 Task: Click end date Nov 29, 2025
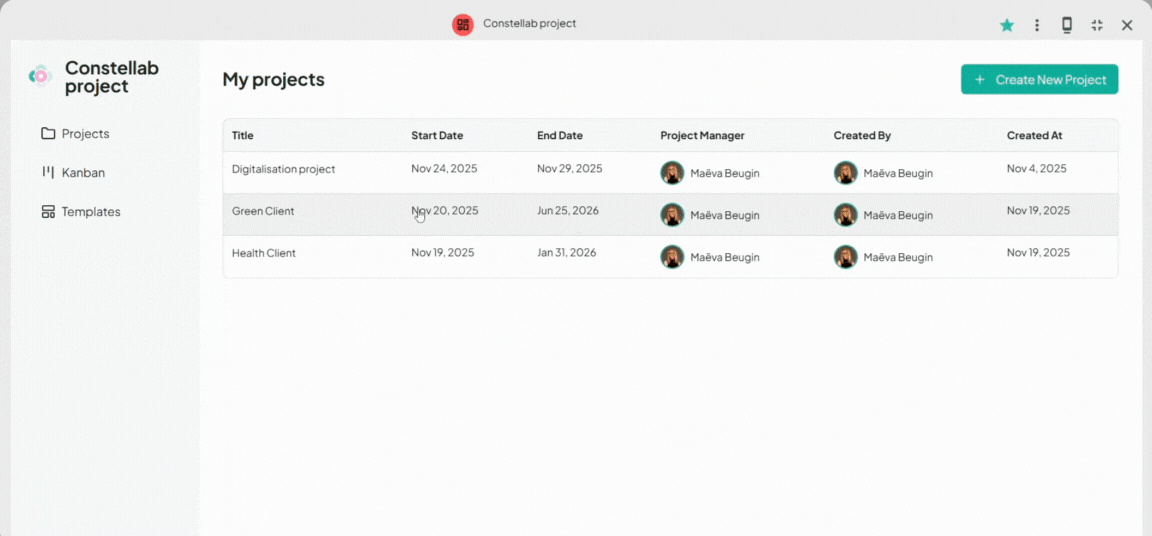click(x=569, y=168)
